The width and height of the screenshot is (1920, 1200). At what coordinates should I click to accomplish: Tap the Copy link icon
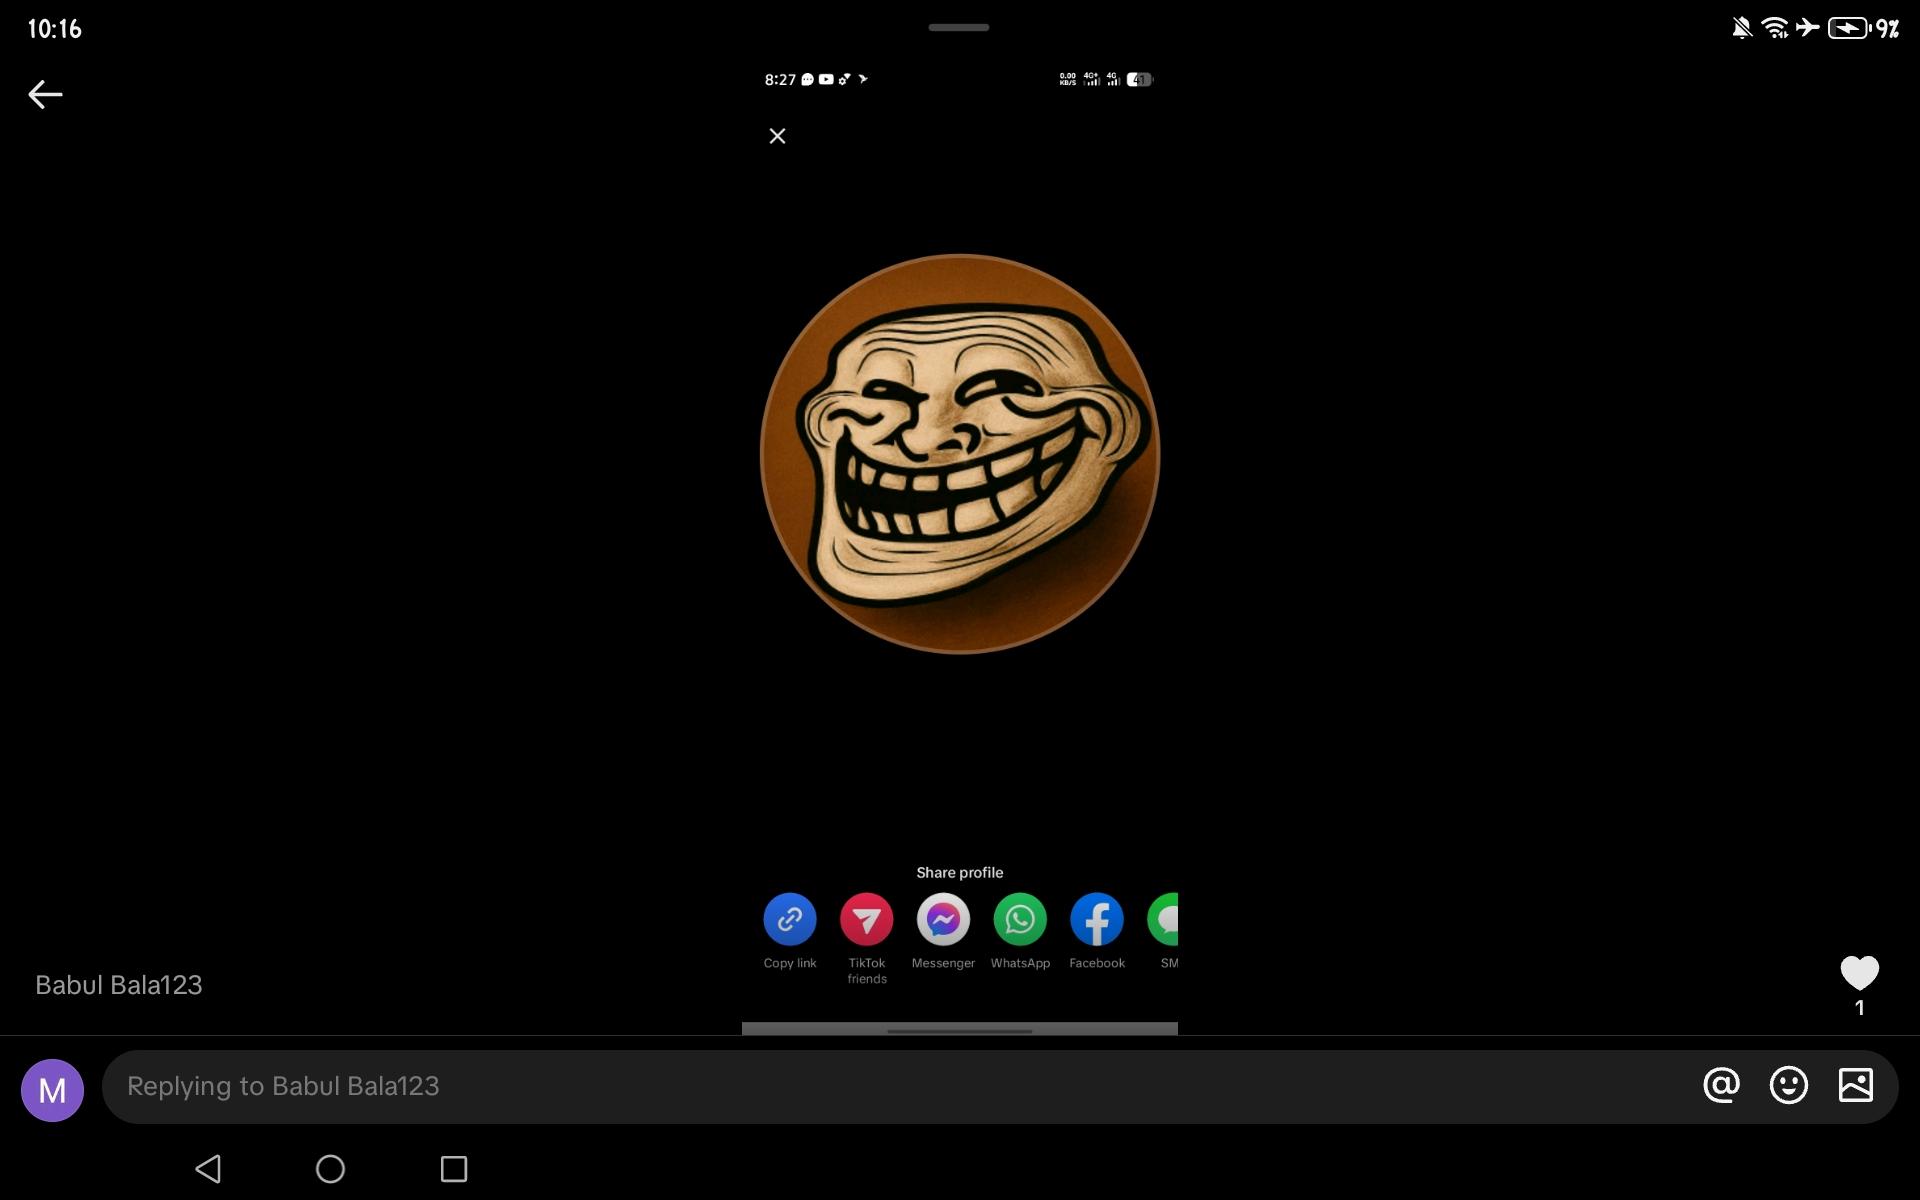[790, 919]
